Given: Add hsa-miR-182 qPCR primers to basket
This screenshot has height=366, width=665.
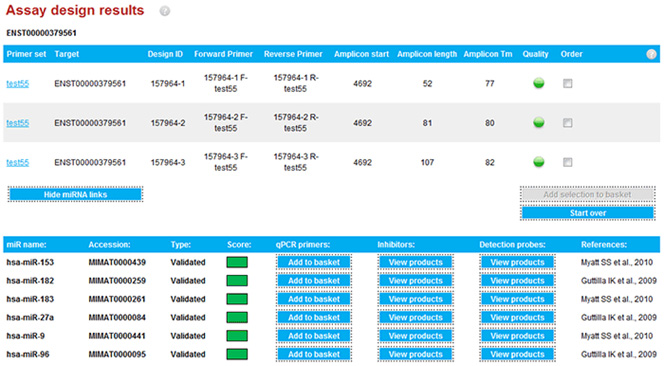Looking at the screenshot, I should pos(314,281).
